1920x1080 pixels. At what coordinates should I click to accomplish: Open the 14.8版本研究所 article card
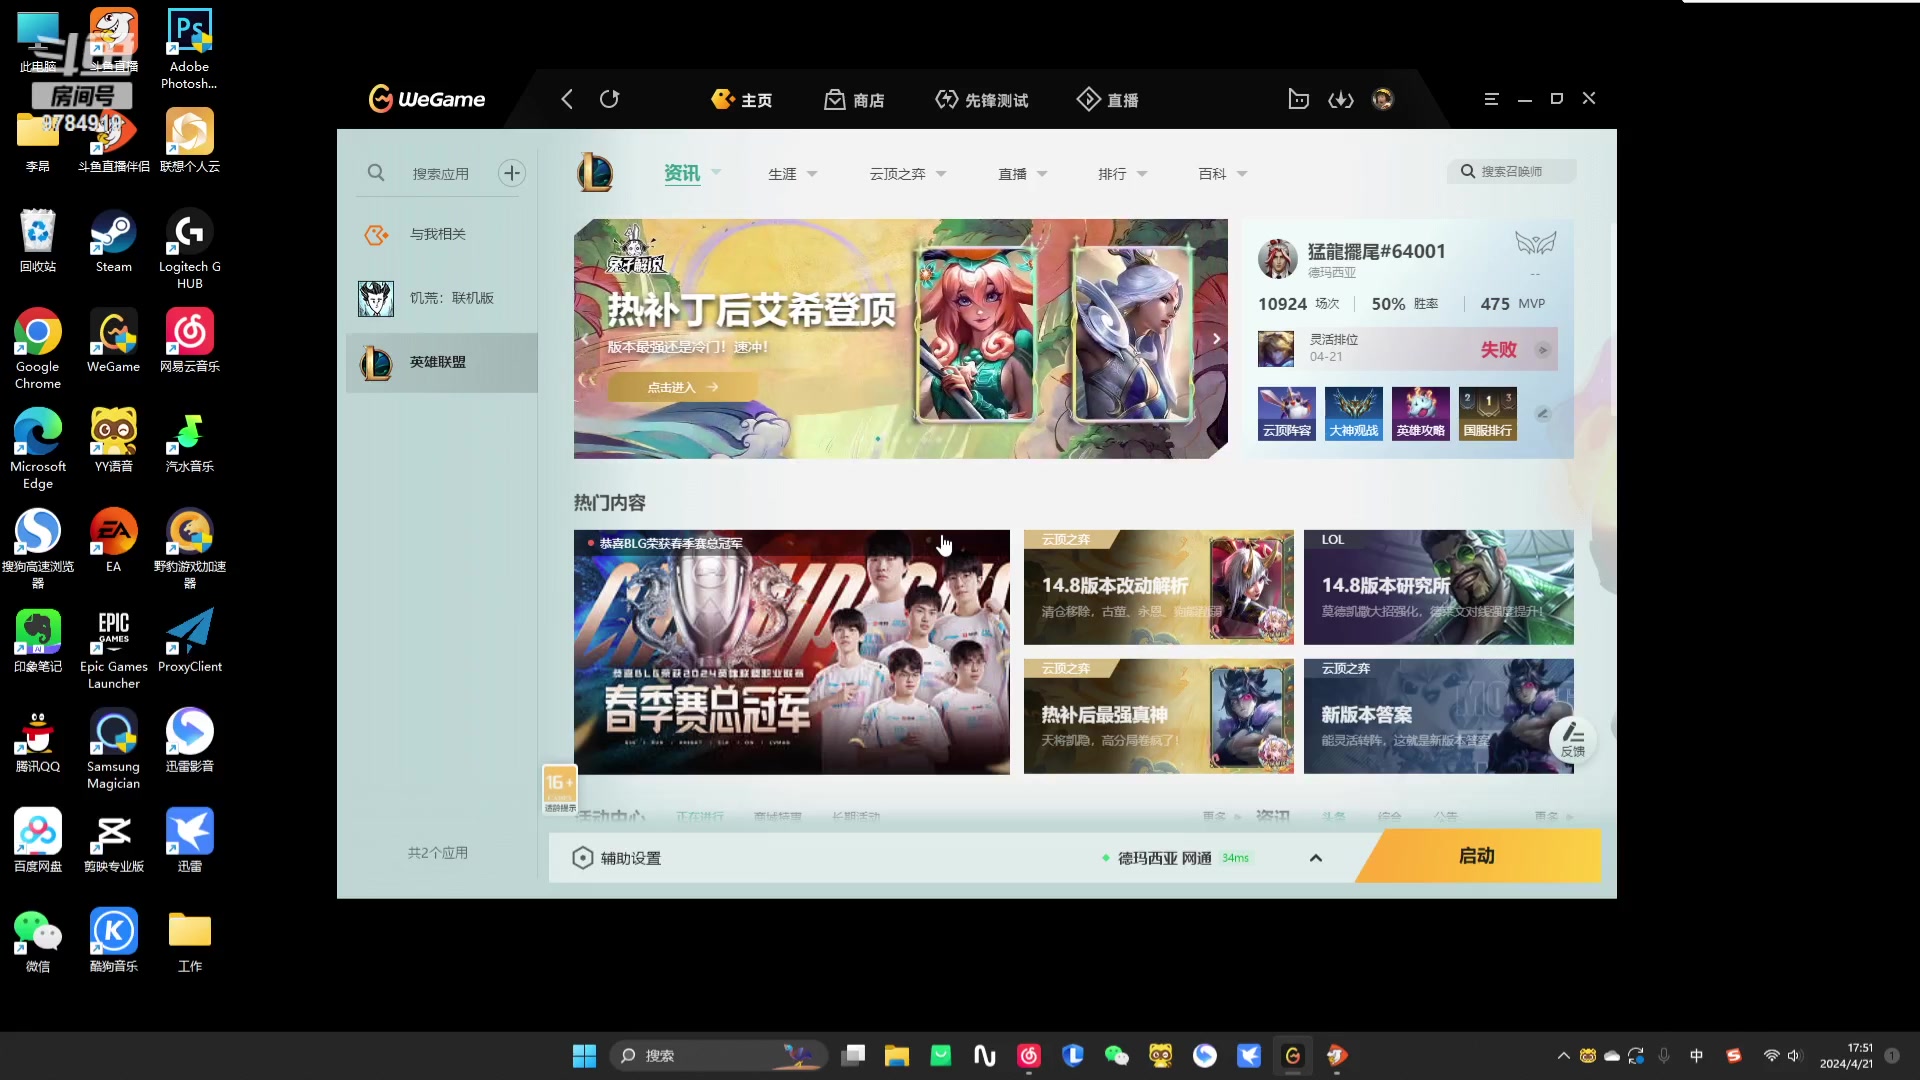(1438, 587)
